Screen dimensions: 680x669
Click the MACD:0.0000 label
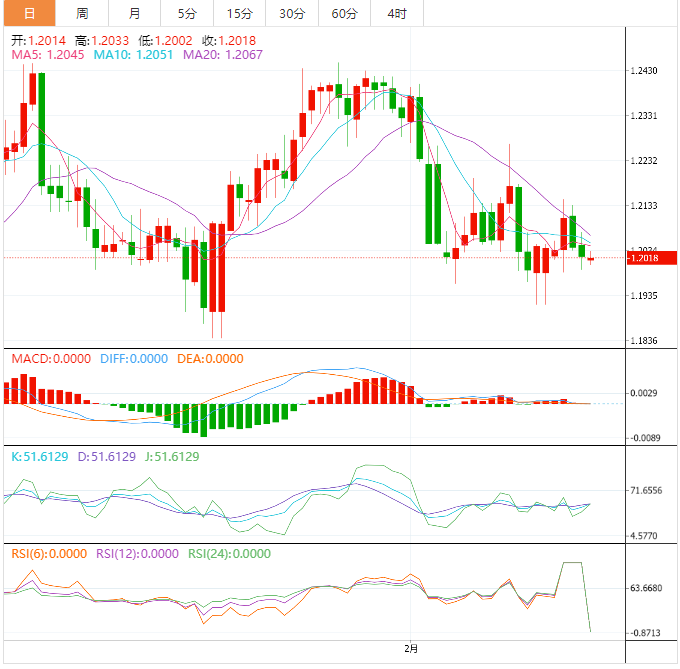pyautogui.click(x=51, y=359)
